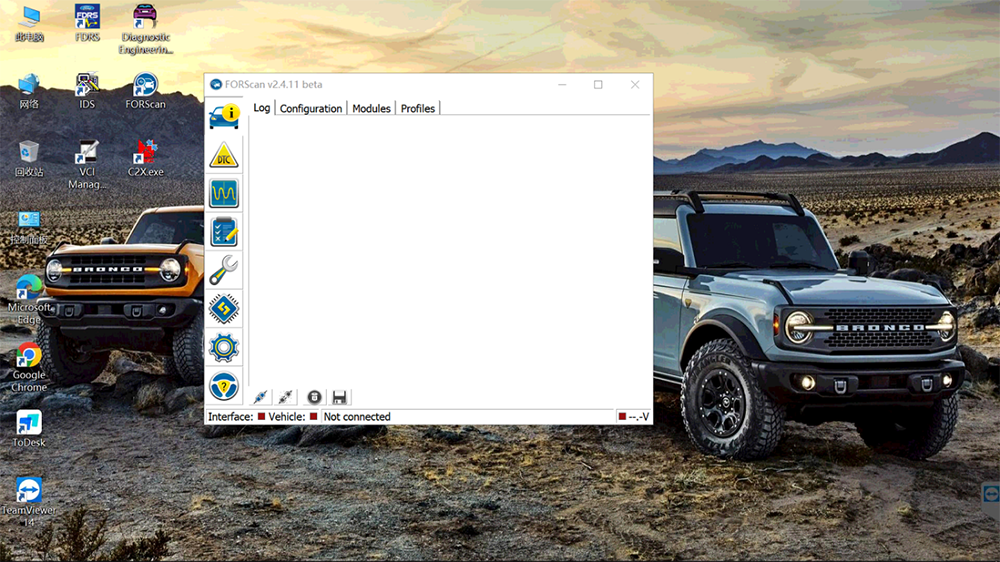Open the DTC trouble codes section

(x=224, y=155)
